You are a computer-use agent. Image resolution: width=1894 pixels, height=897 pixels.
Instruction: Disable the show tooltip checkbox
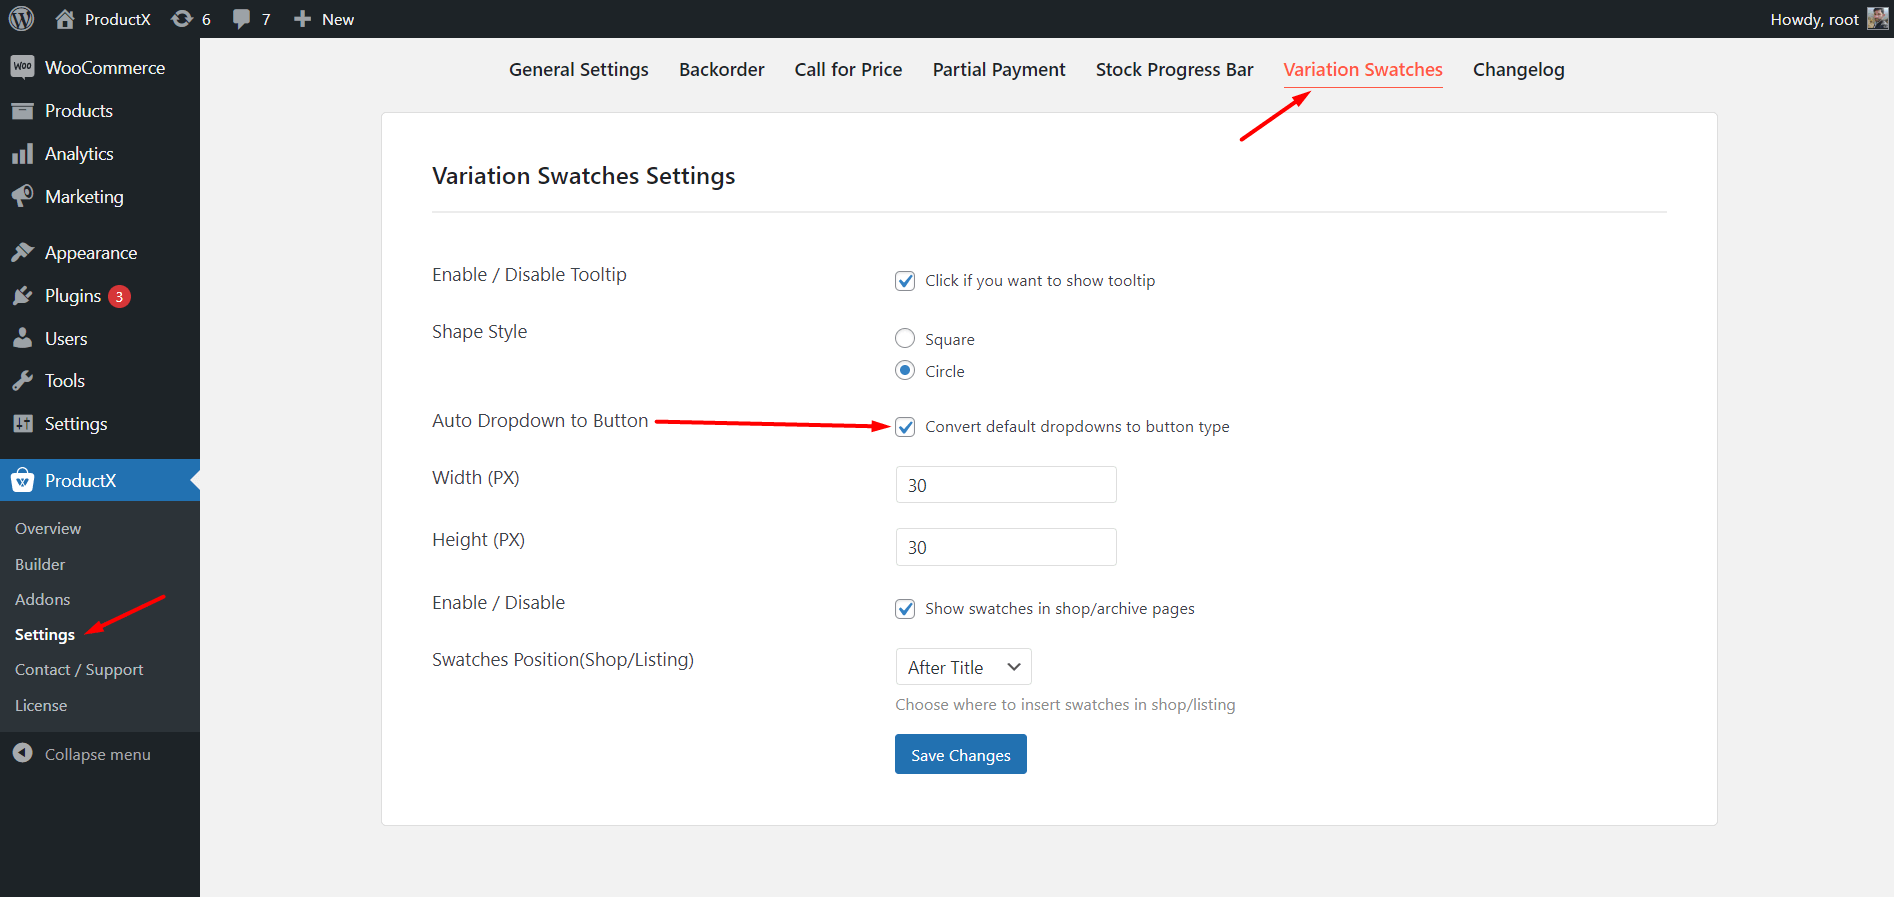(x=905, y=281)
